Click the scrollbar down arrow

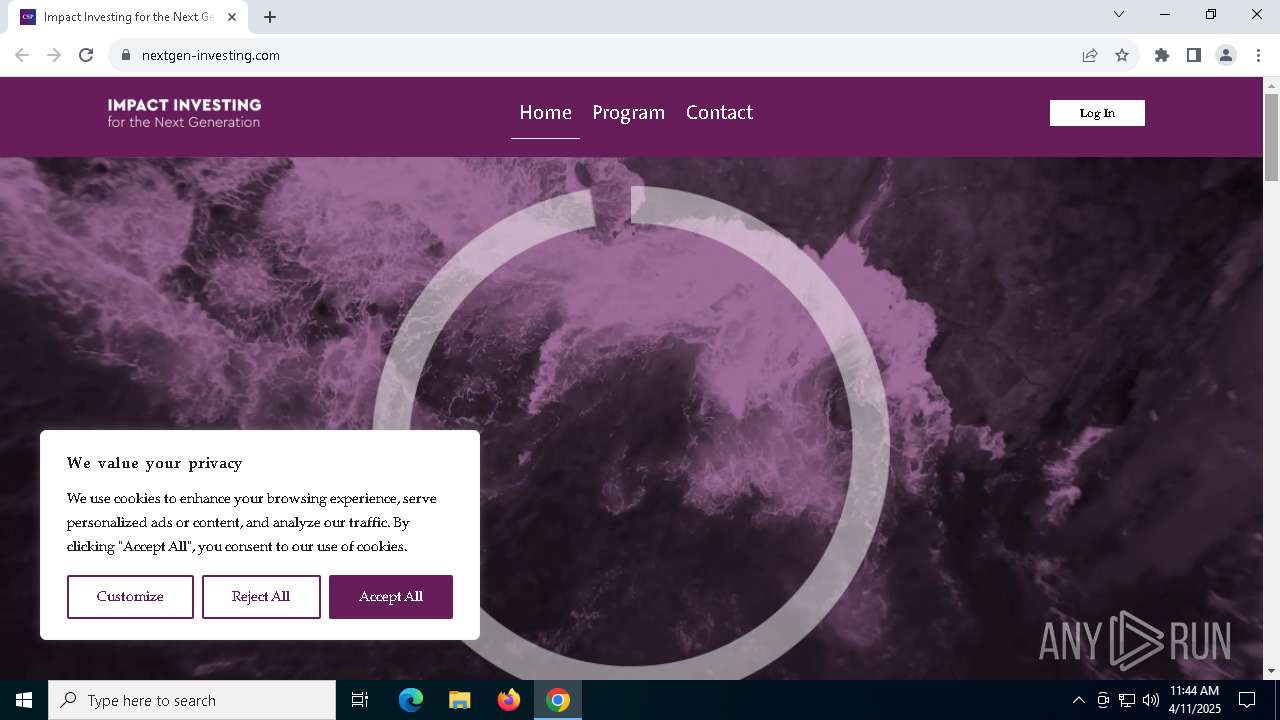(1271, 671)
